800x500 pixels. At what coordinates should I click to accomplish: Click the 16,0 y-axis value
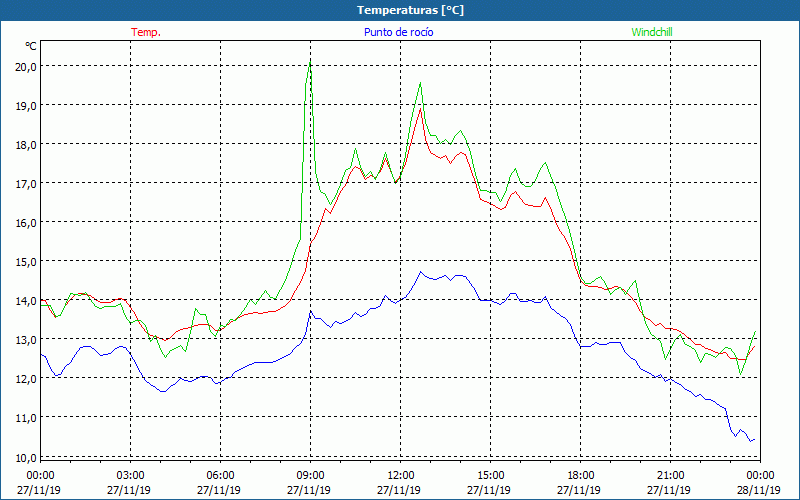25,223
